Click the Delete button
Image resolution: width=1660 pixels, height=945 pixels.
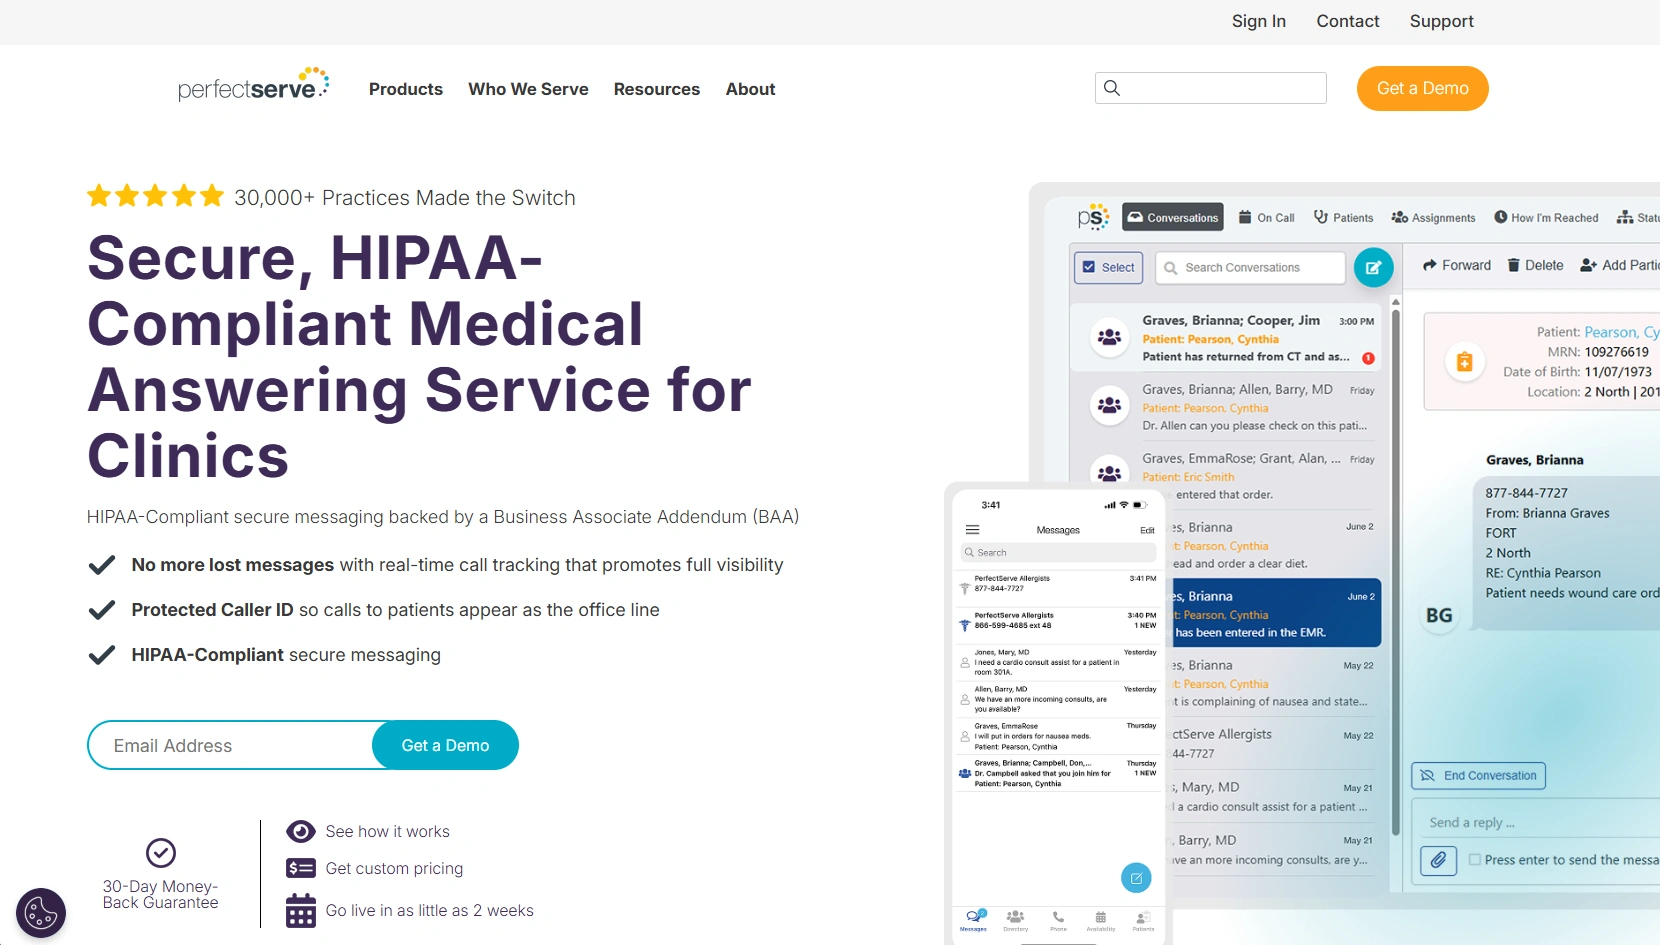pyautogui.click(x=1535, y=265)
